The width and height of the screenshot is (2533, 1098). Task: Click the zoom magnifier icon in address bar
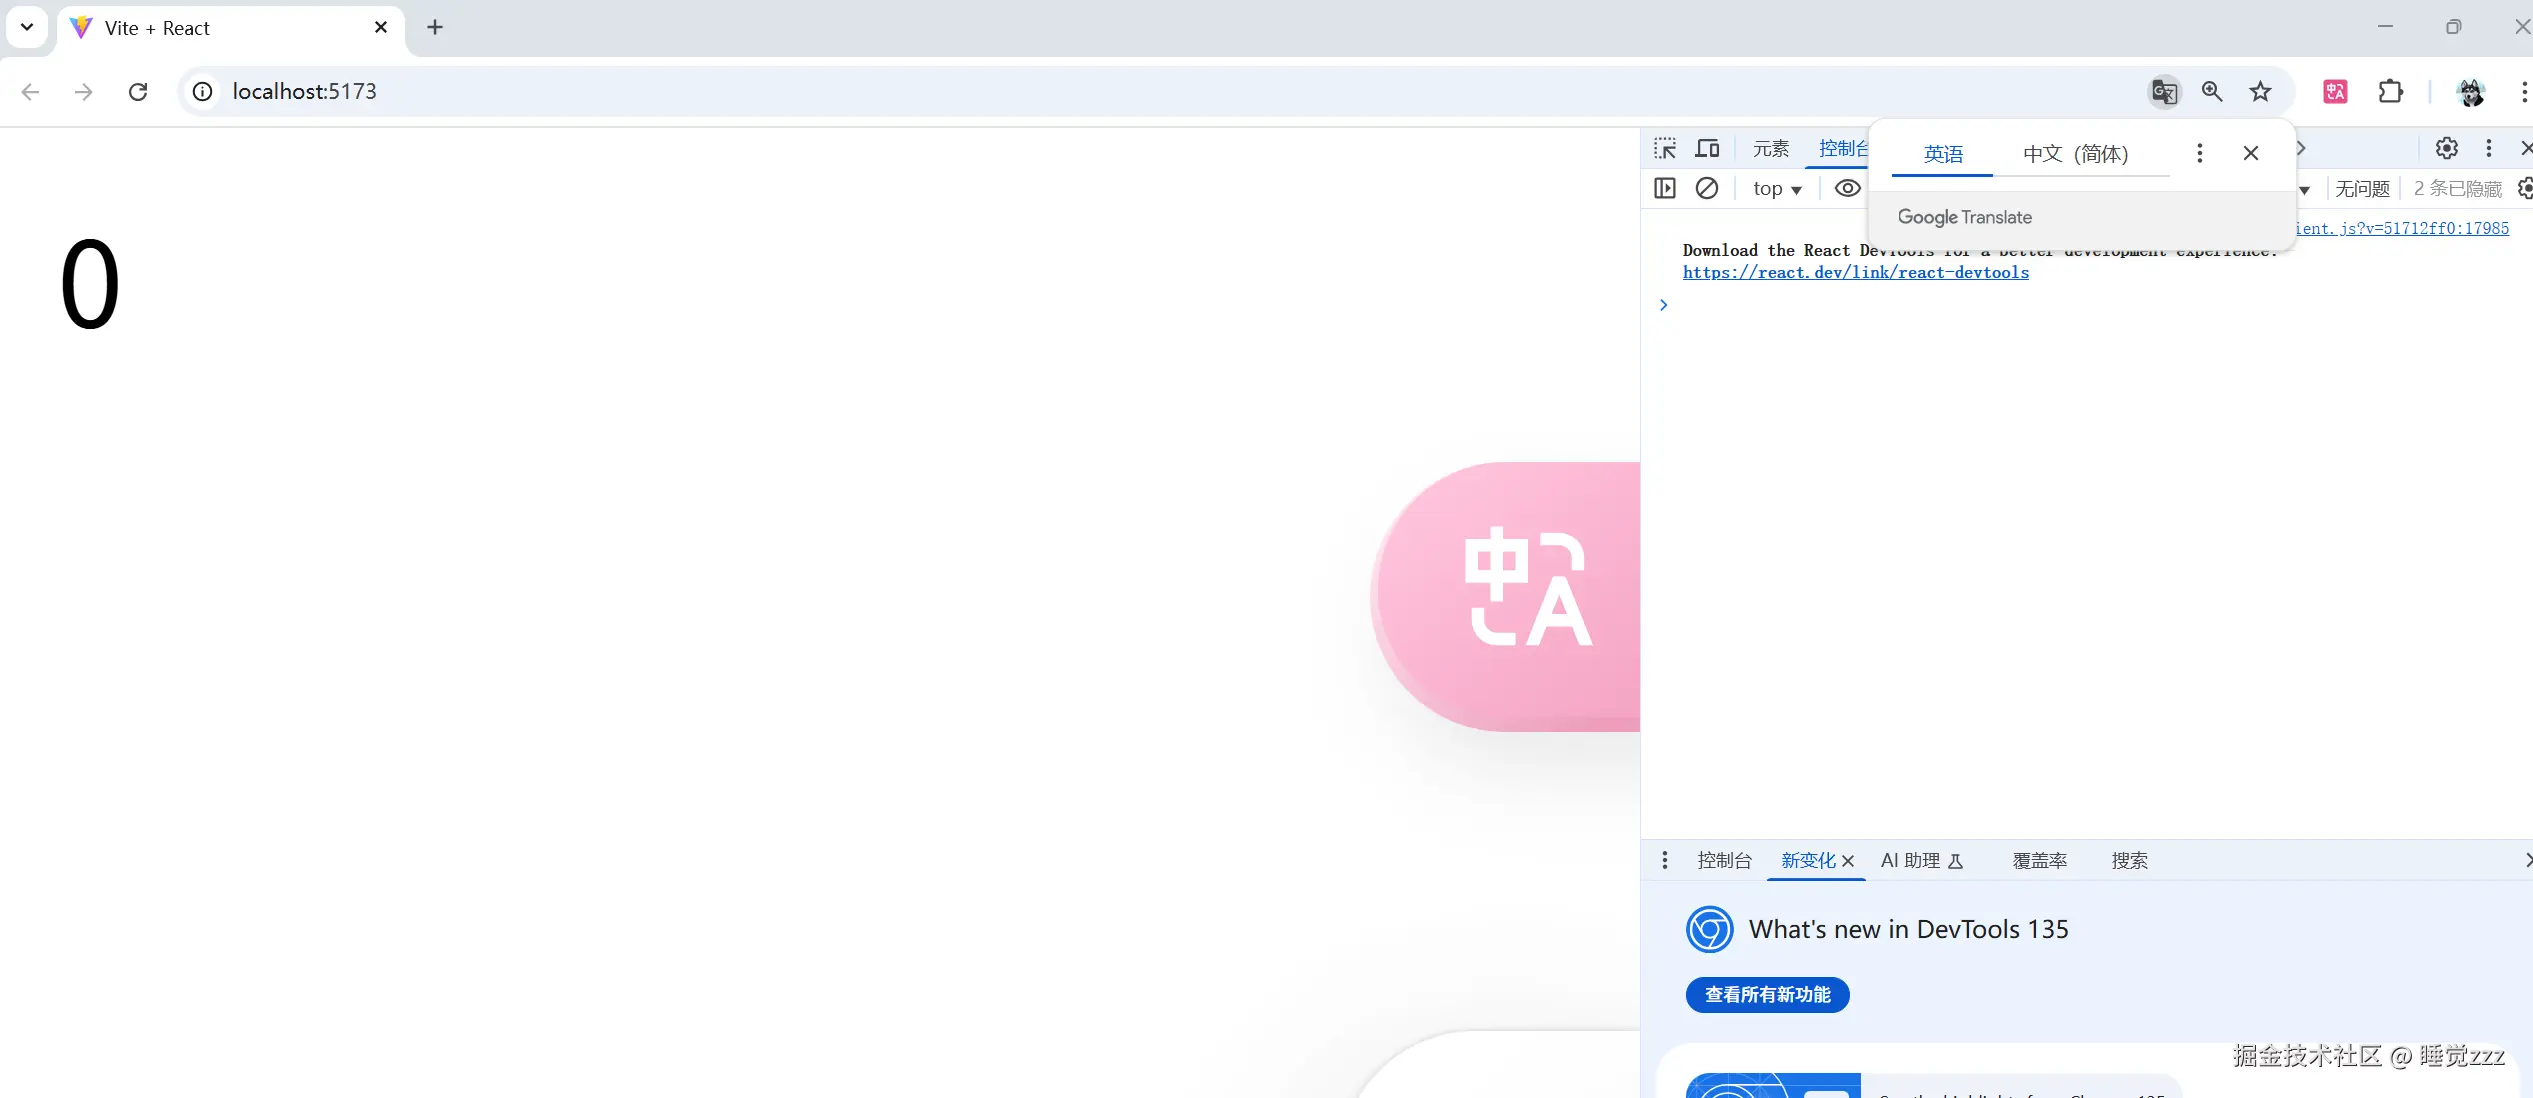[x=2212, y=92]
